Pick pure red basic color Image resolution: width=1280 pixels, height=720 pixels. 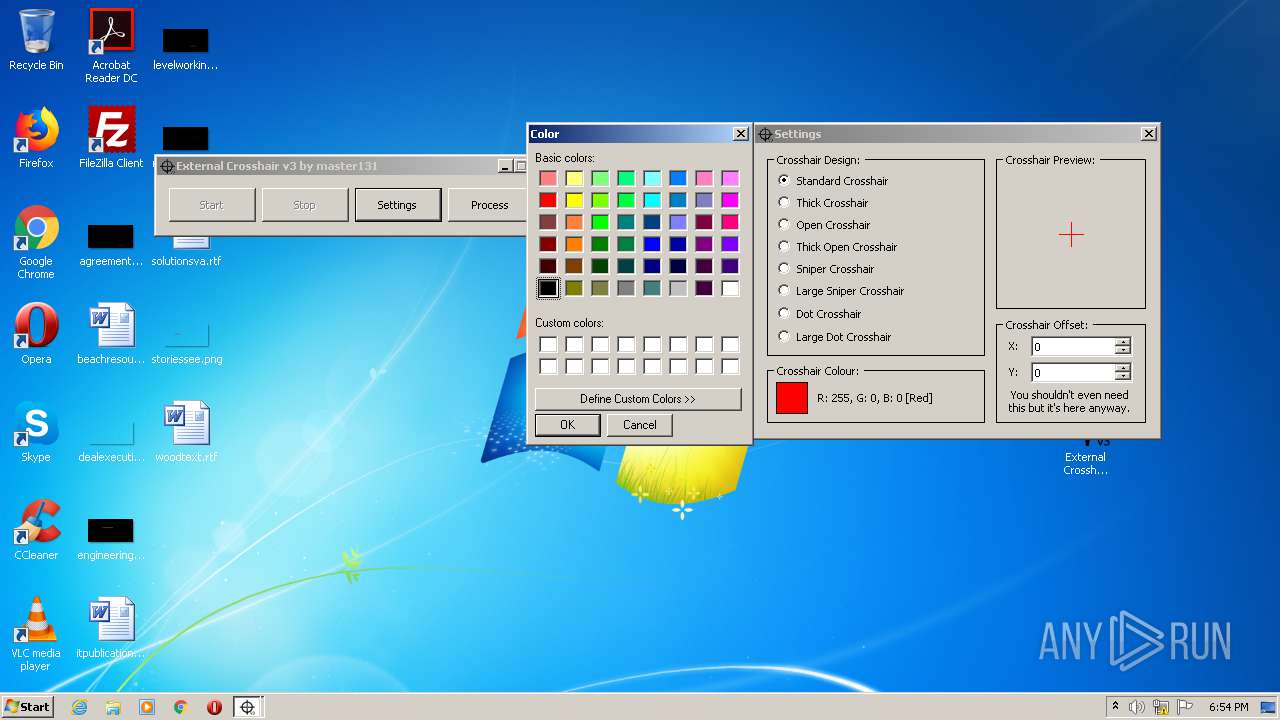coord(548,200)
